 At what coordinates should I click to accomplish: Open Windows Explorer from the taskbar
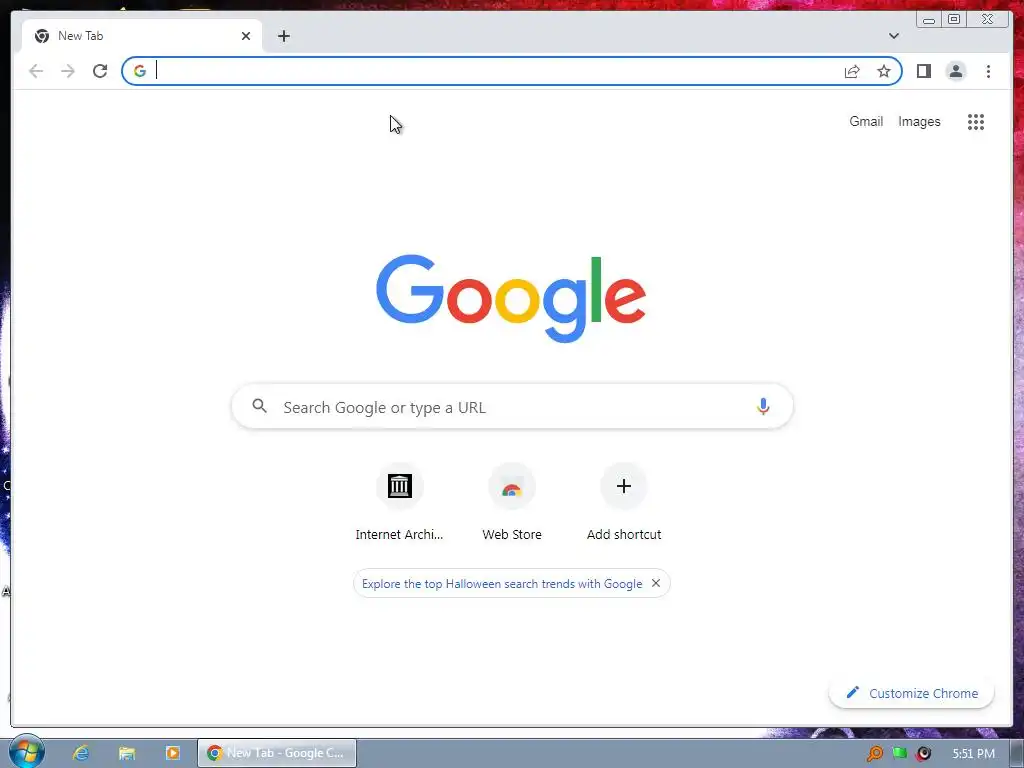click(127, 753)
